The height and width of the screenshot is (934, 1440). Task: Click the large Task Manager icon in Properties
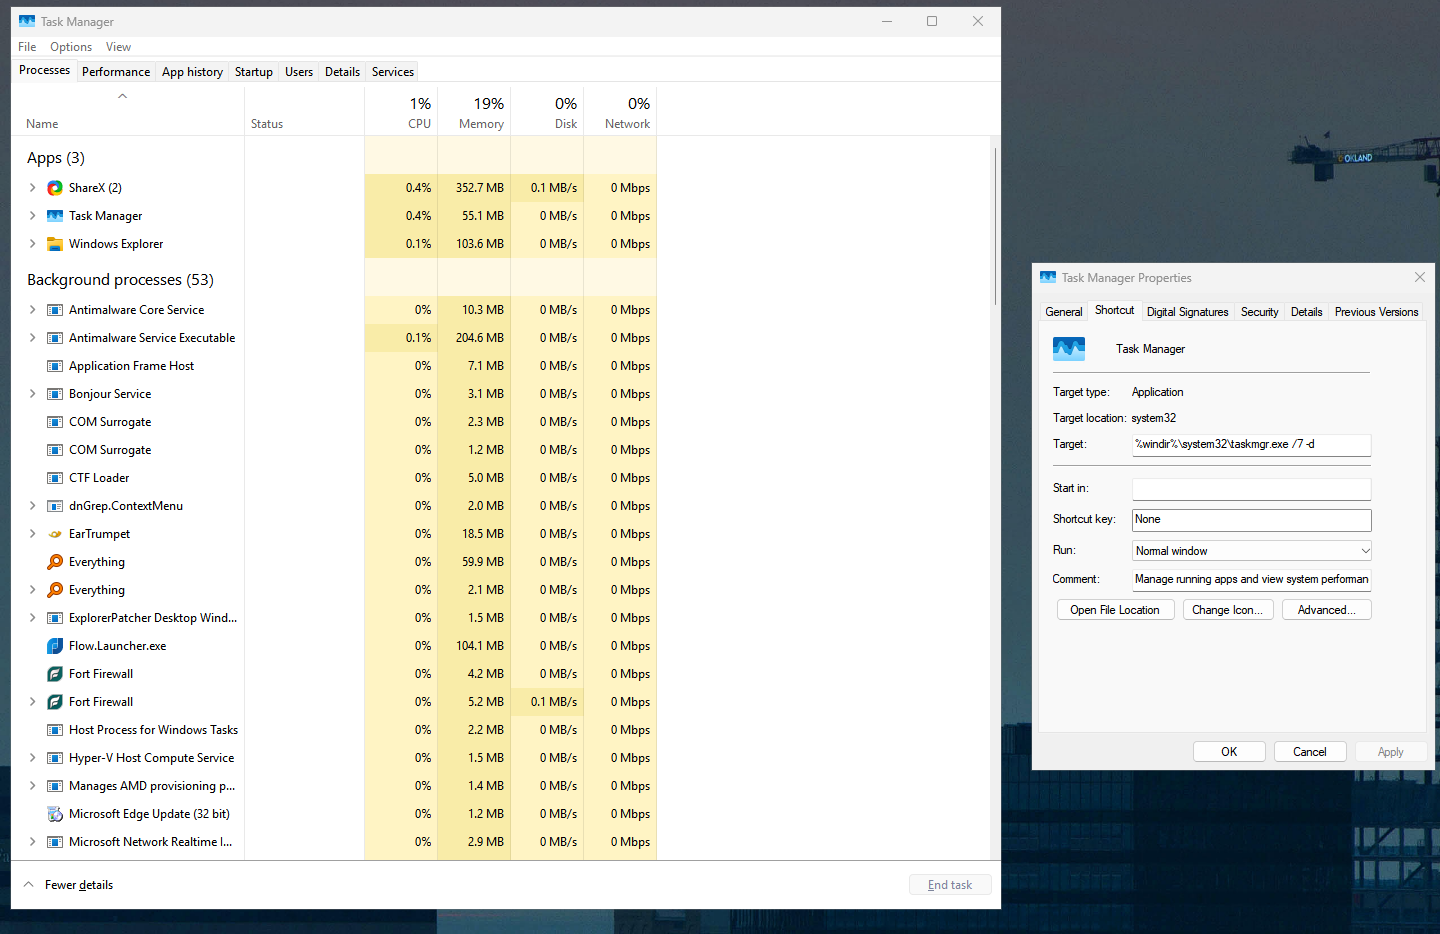(x=1069, y=349)
